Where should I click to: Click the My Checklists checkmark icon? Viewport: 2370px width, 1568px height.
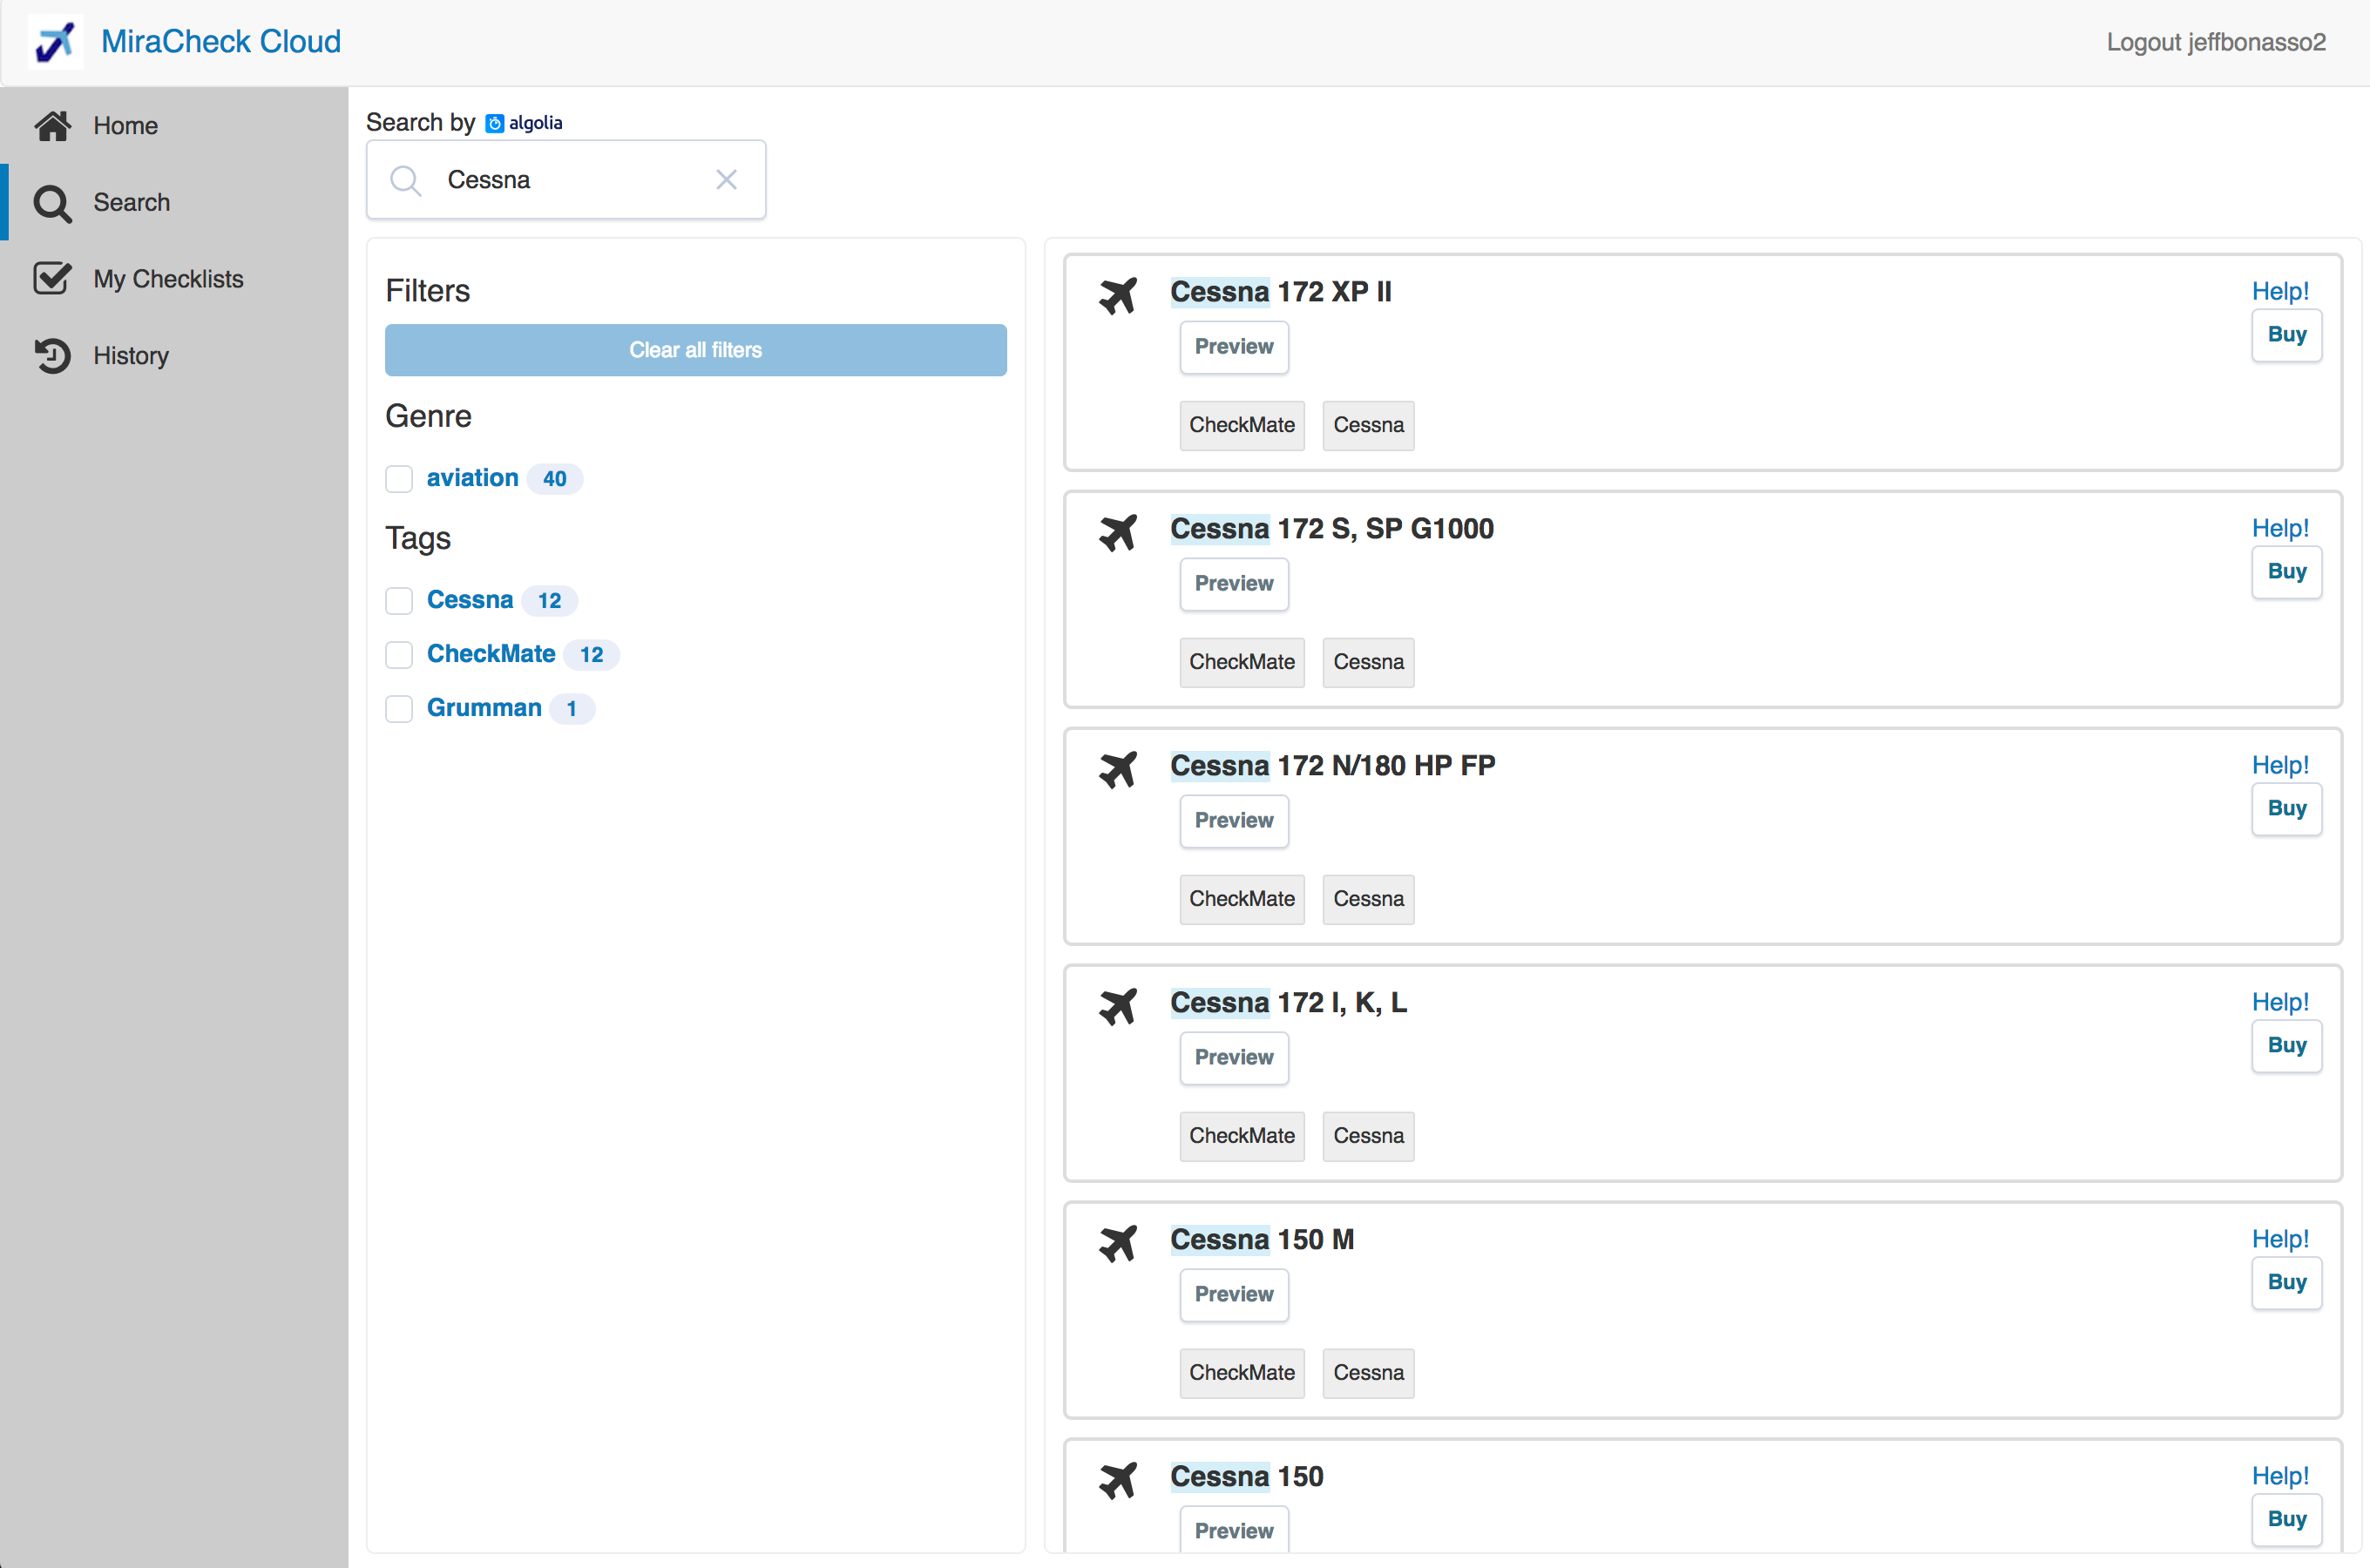coord(52,279)
